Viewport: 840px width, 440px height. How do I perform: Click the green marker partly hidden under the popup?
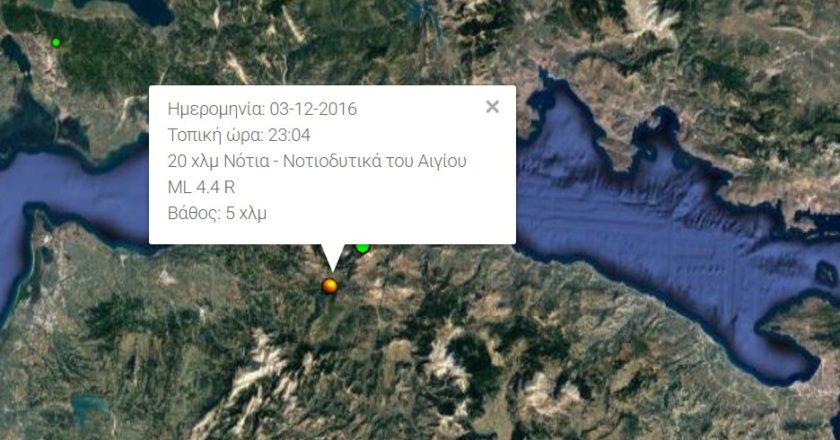coord(363,248)
